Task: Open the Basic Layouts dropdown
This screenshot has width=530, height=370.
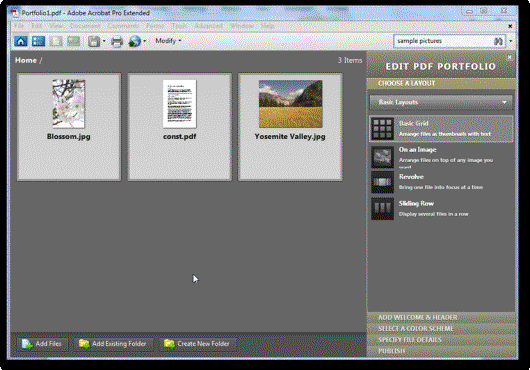Action: [x=441, y=102]
